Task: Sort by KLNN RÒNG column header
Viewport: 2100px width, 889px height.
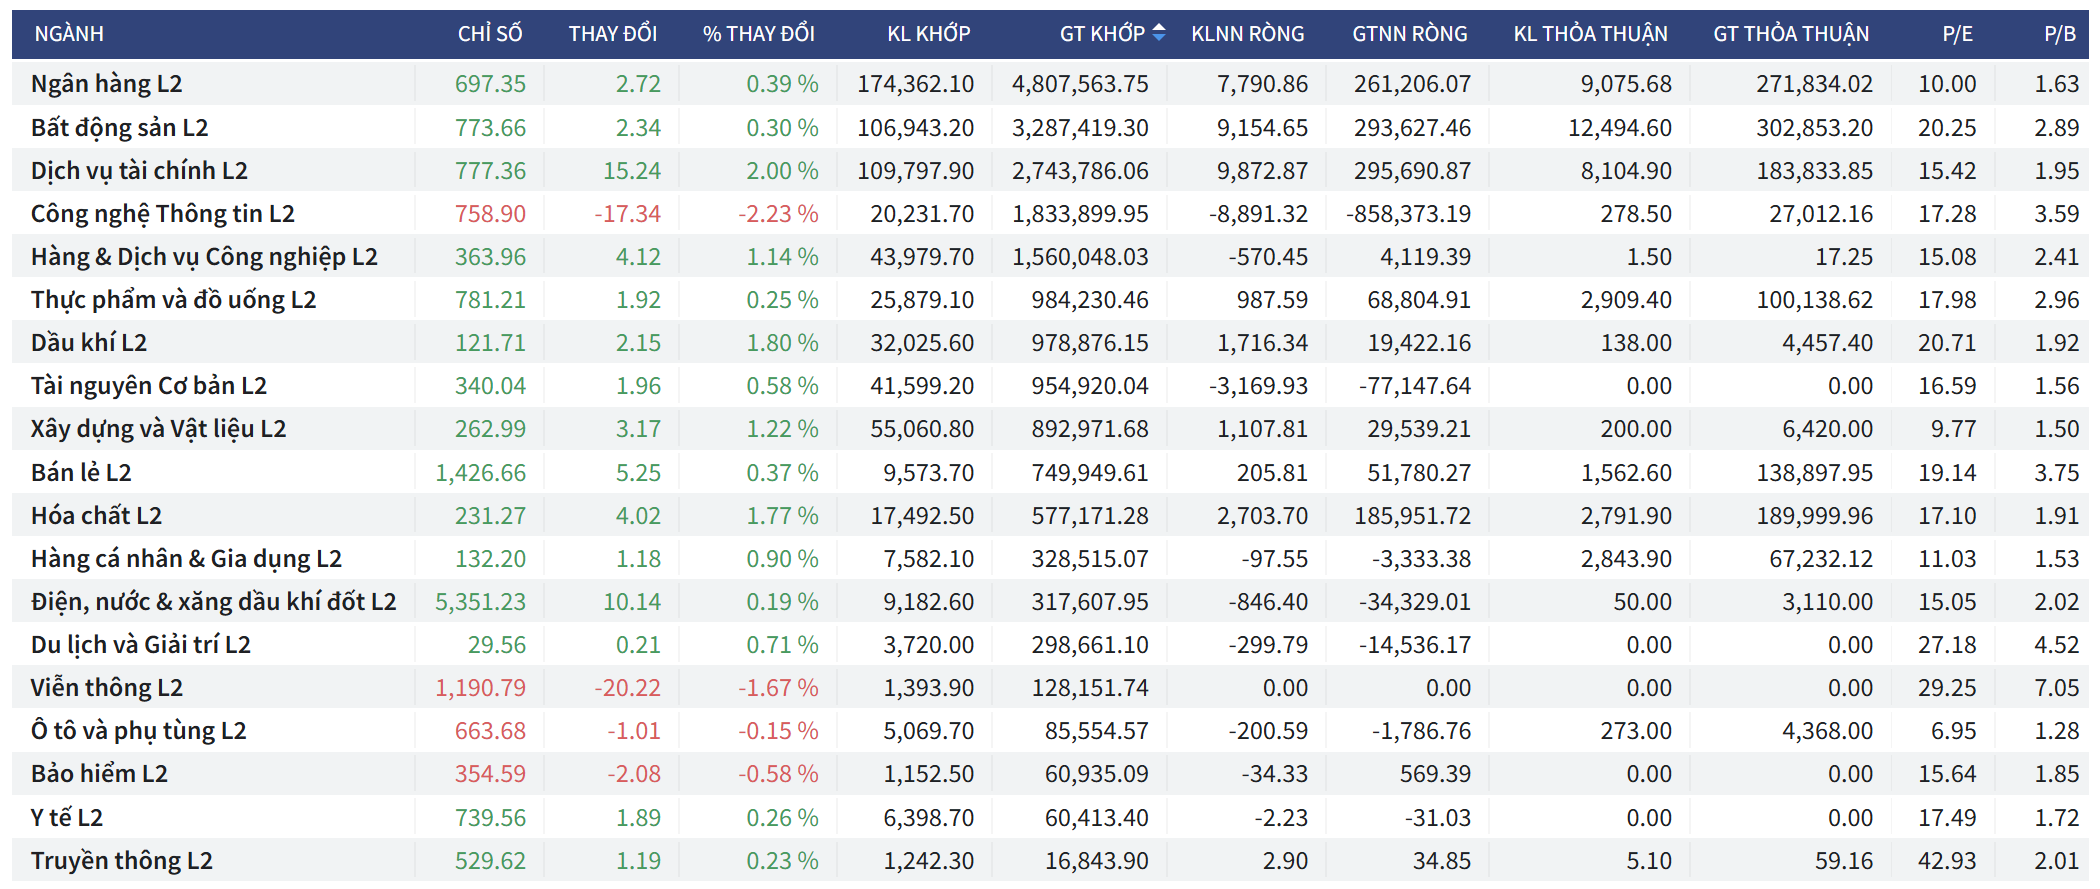Action: 1247,34
